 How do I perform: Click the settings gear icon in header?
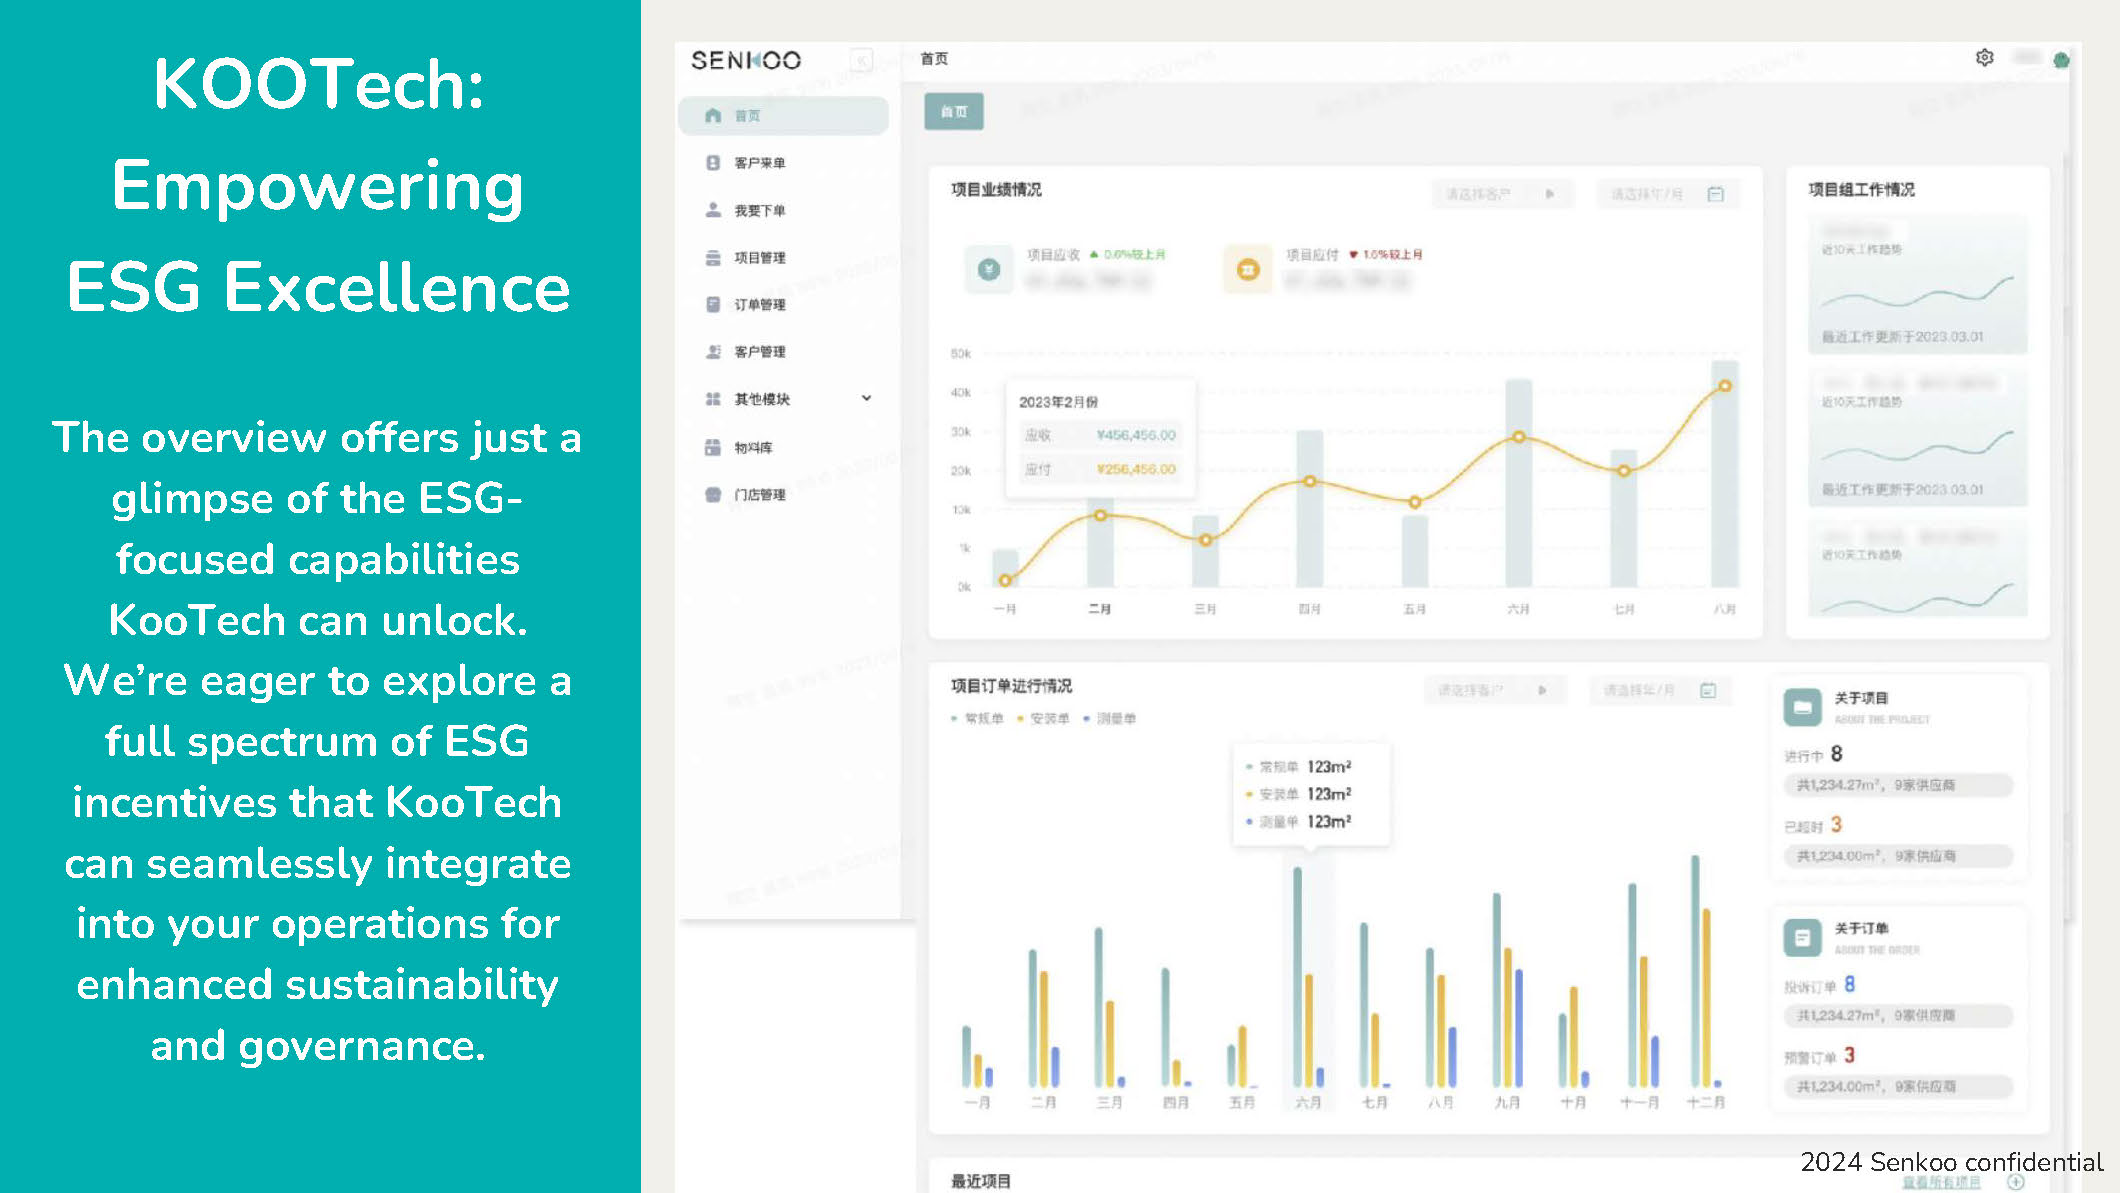click(x=1984, y=58)
